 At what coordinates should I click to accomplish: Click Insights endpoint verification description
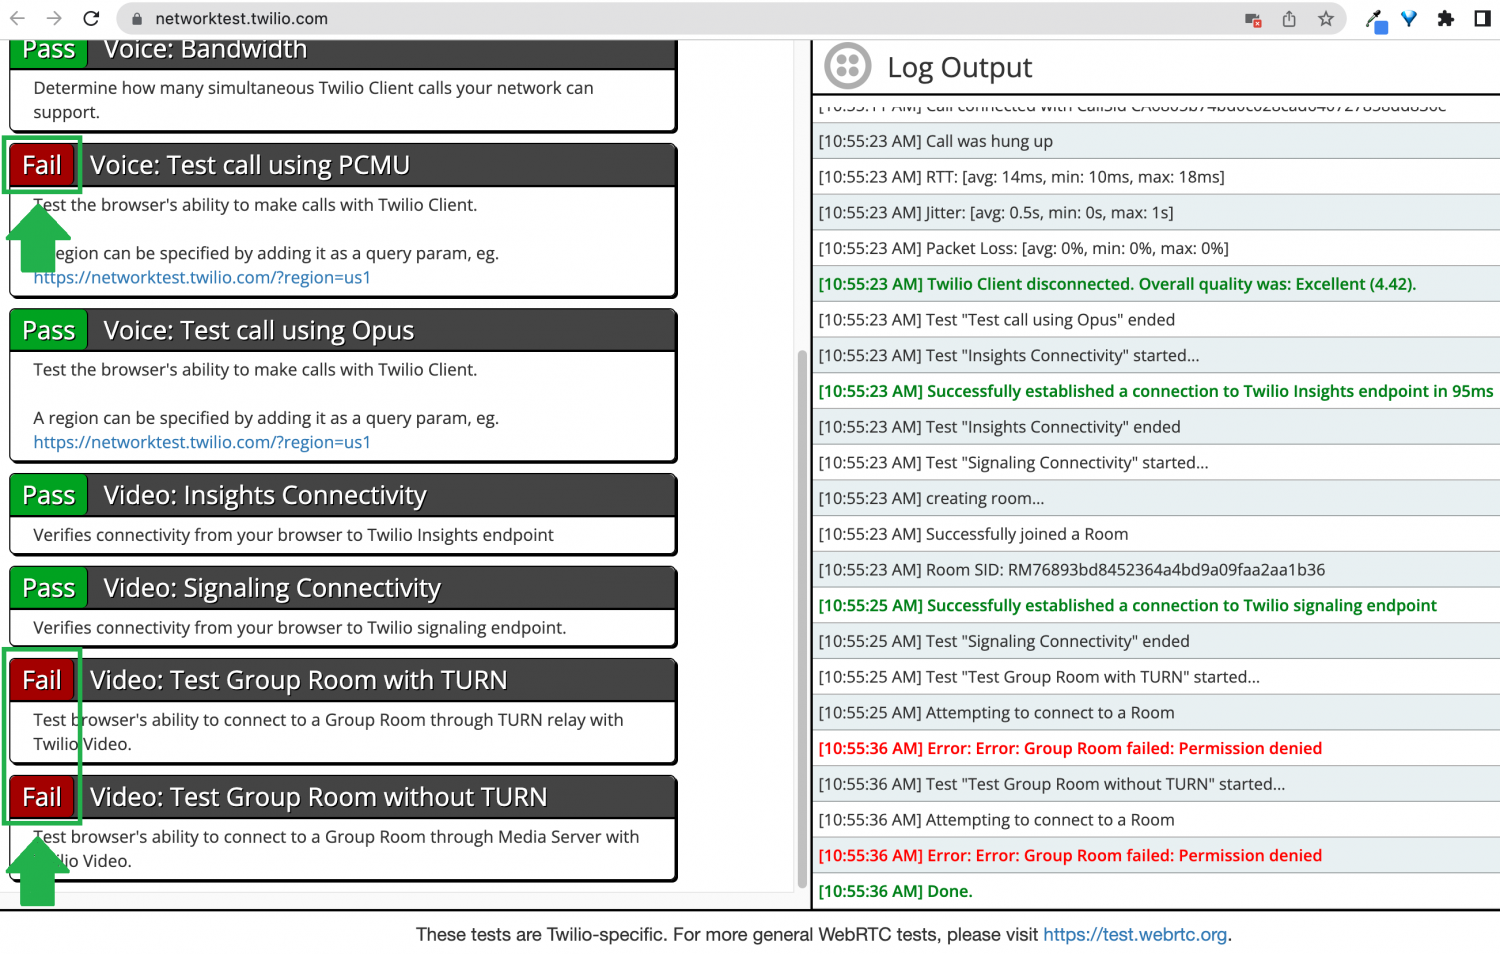(293, 535)
